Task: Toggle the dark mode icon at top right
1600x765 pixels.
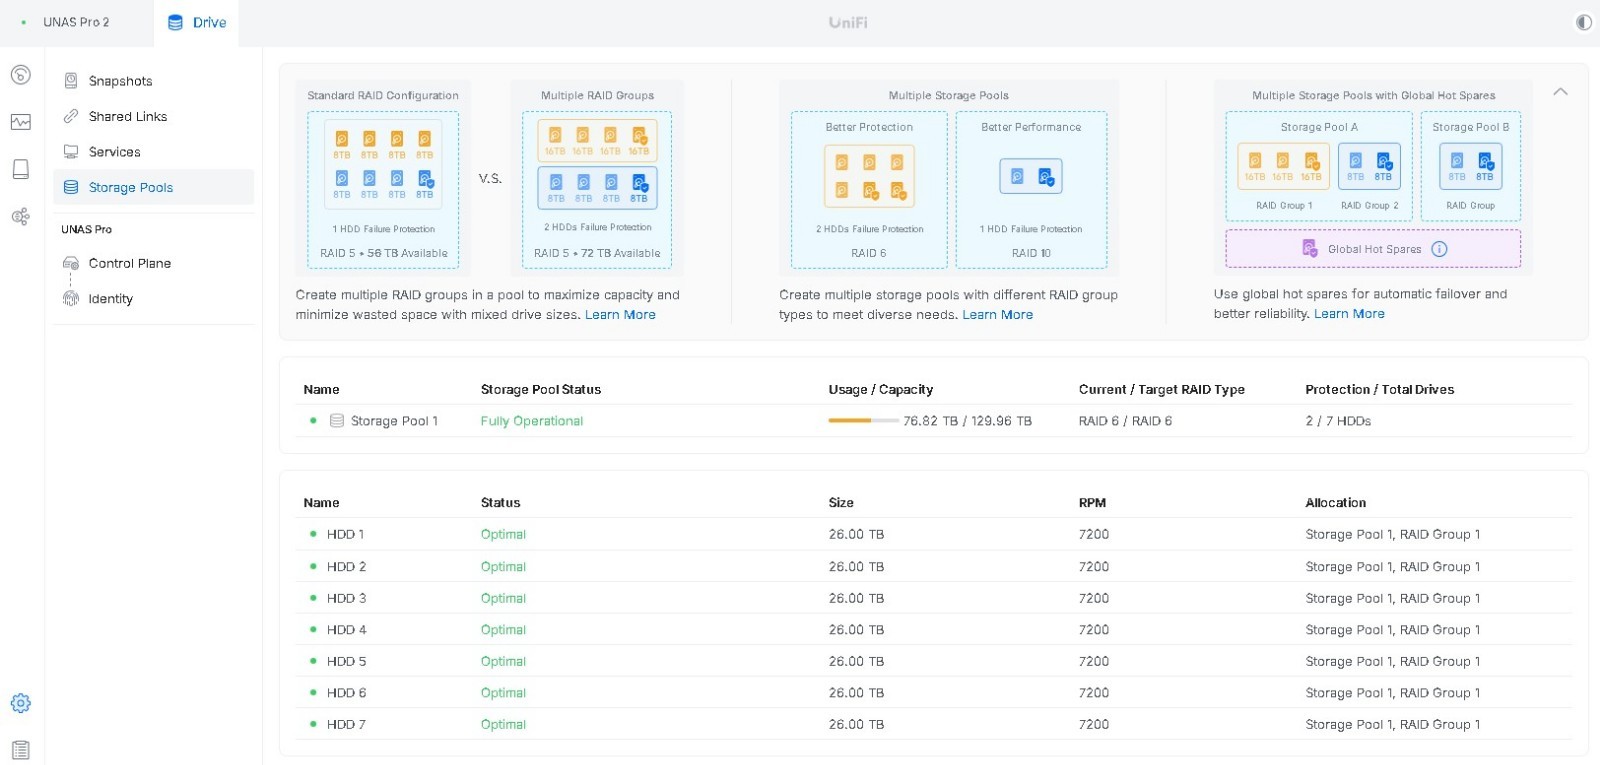Action: point(1583,22)
